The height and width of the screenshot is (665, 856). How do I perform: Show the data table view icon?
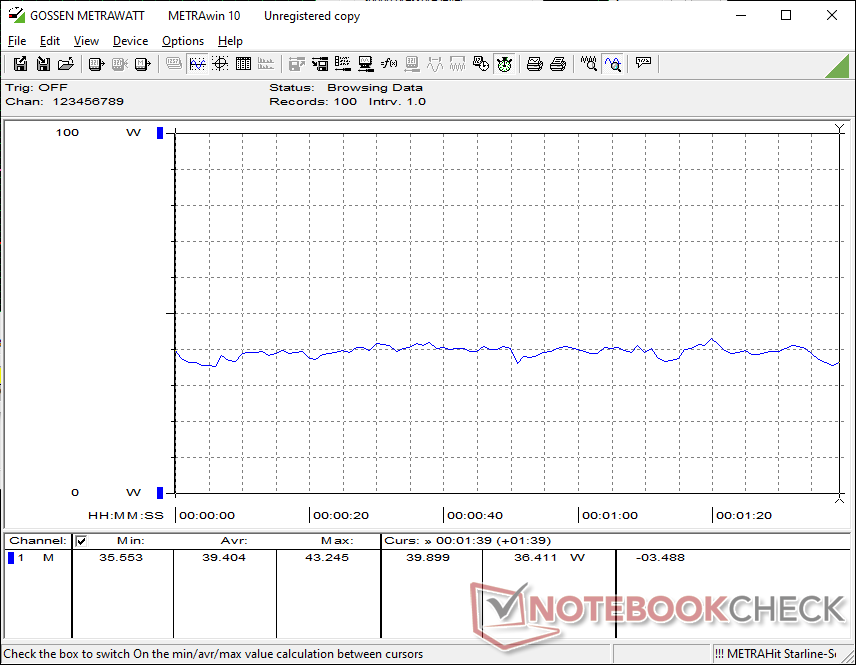(x=243, y=64)
